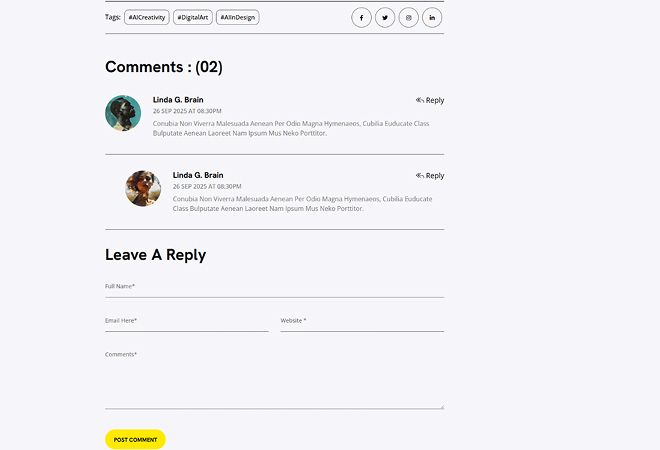Select the #DigitalArt tag

coord(193,17)
